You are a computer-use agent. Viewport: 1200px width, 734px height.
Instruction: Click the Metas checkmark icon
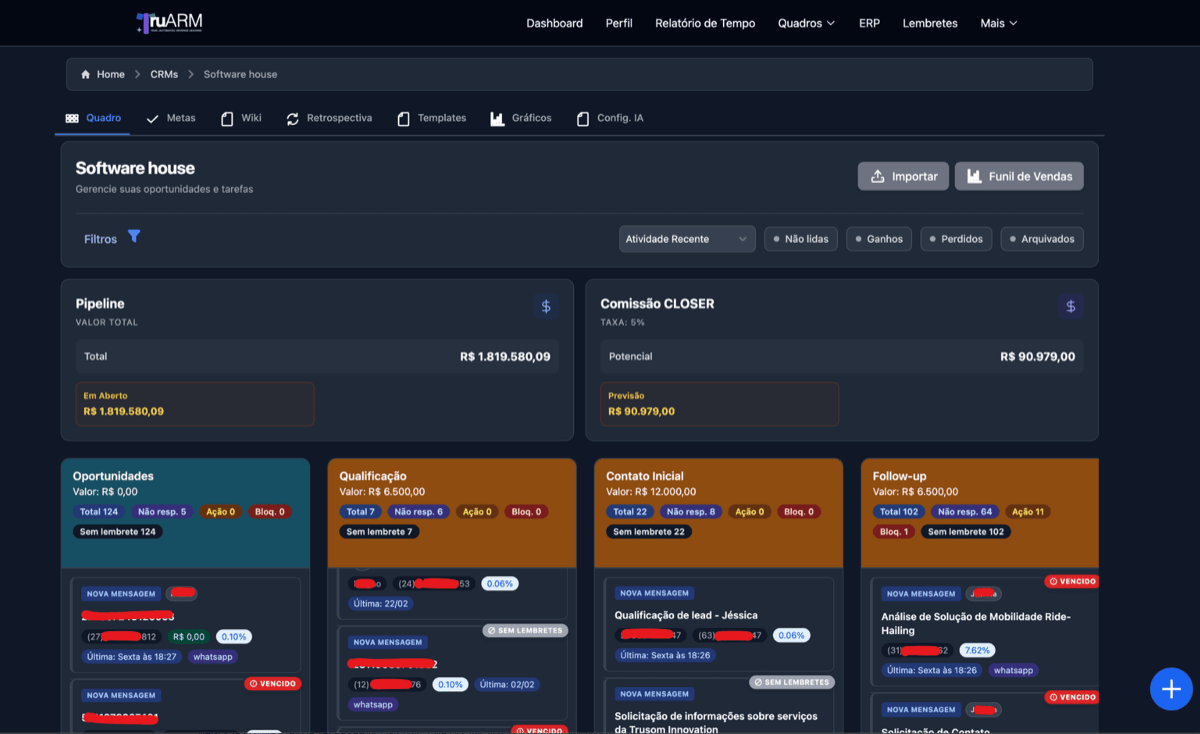coord(153,119)
